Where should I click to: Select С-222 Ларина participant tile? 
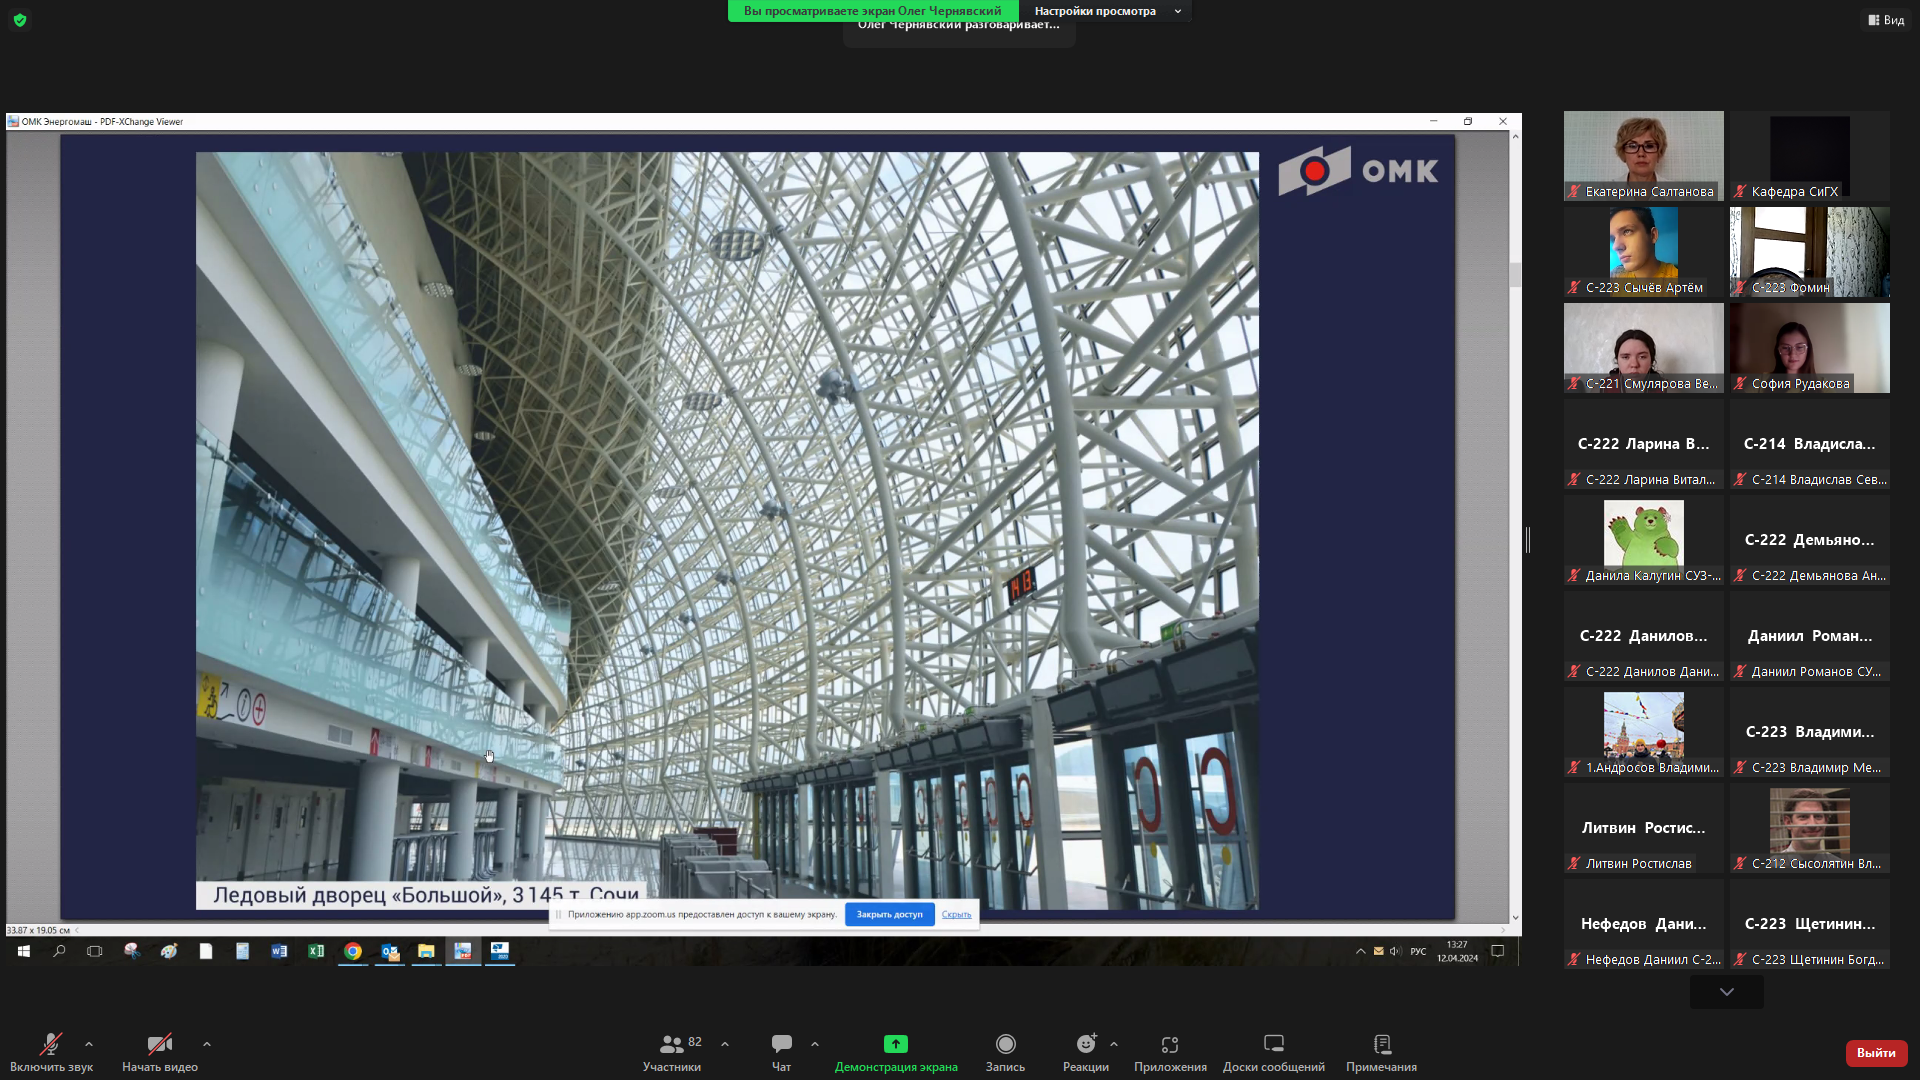click(x=1644, y=444)
